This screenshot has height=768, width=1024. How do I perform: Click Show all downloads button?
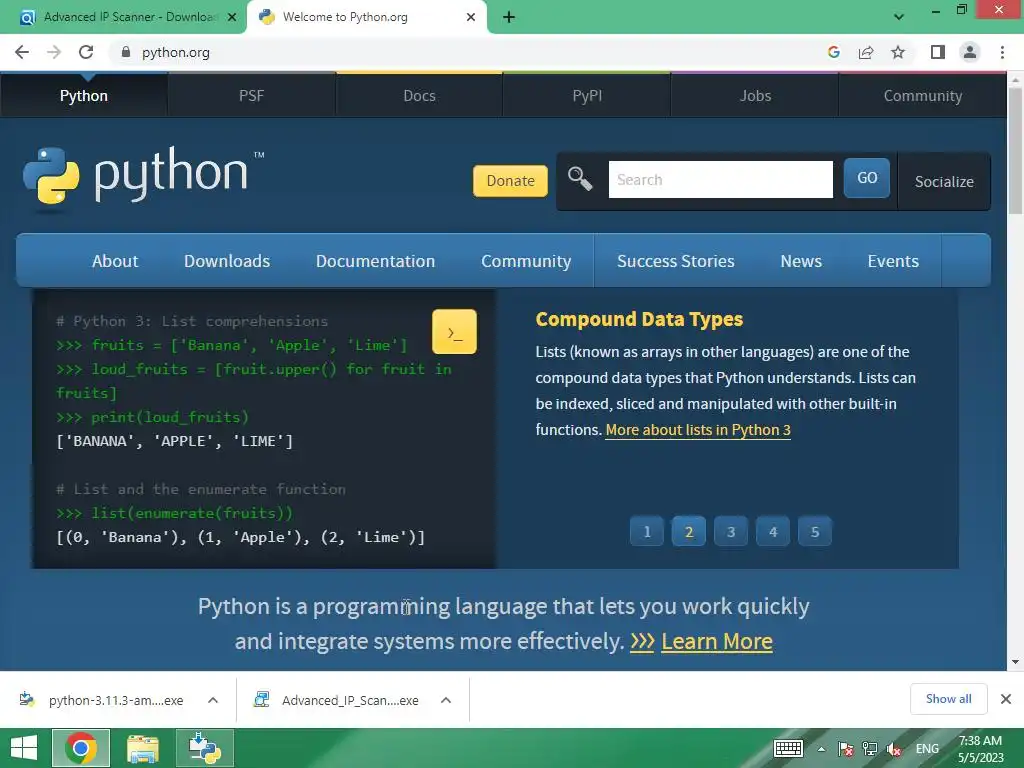click(x=948, y=699)
